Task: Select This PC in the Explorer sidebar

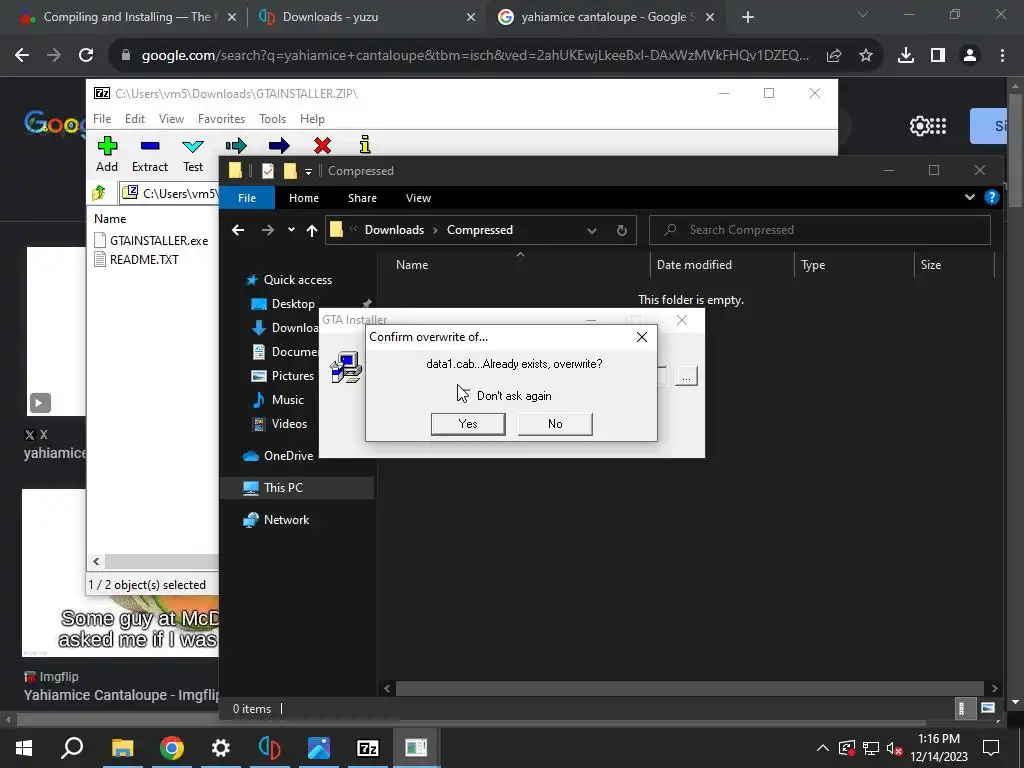Action: [283, 488]
